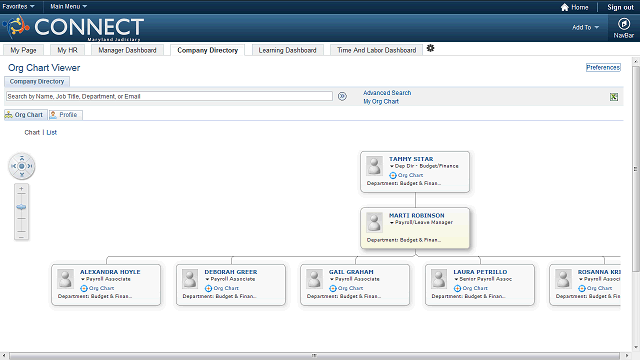Click Alexandra Hoyle's avatar photo
The image size is (640, 360).
click(65, 279)
